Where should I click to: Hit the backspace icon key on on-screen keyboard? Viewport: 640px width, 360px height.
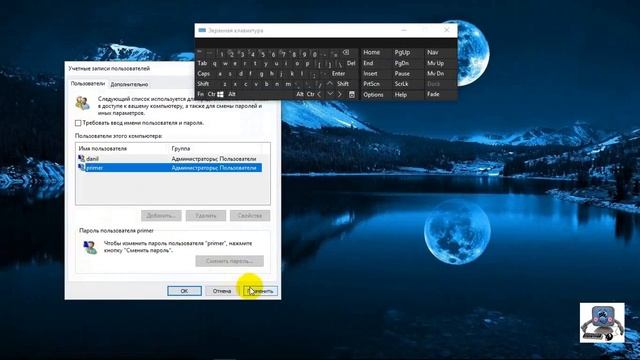[346, 53]
